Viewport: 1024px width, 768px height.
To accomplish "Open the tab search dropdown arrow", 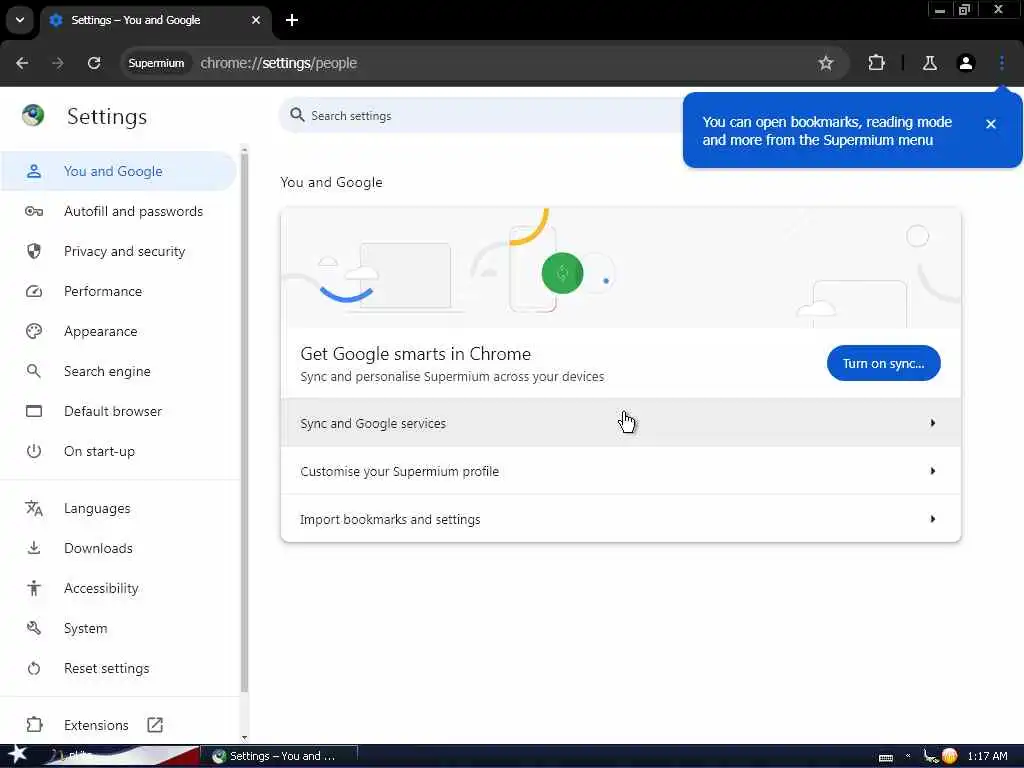I will (20, 20).
